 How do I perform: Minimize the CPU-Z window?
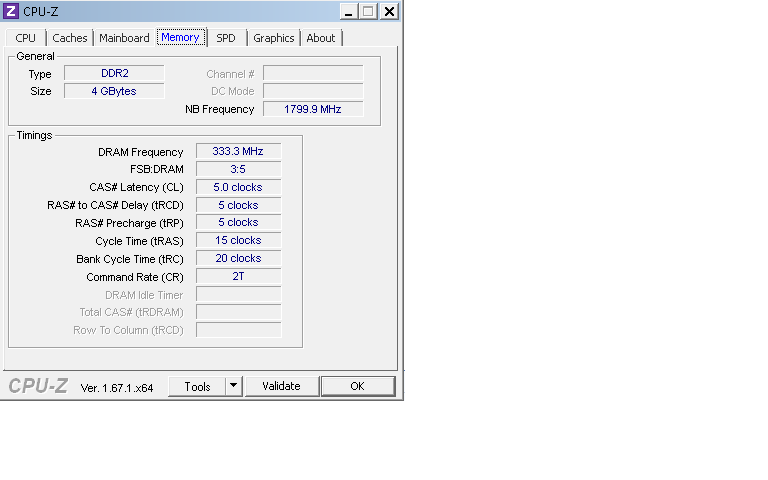pos(348,12)
